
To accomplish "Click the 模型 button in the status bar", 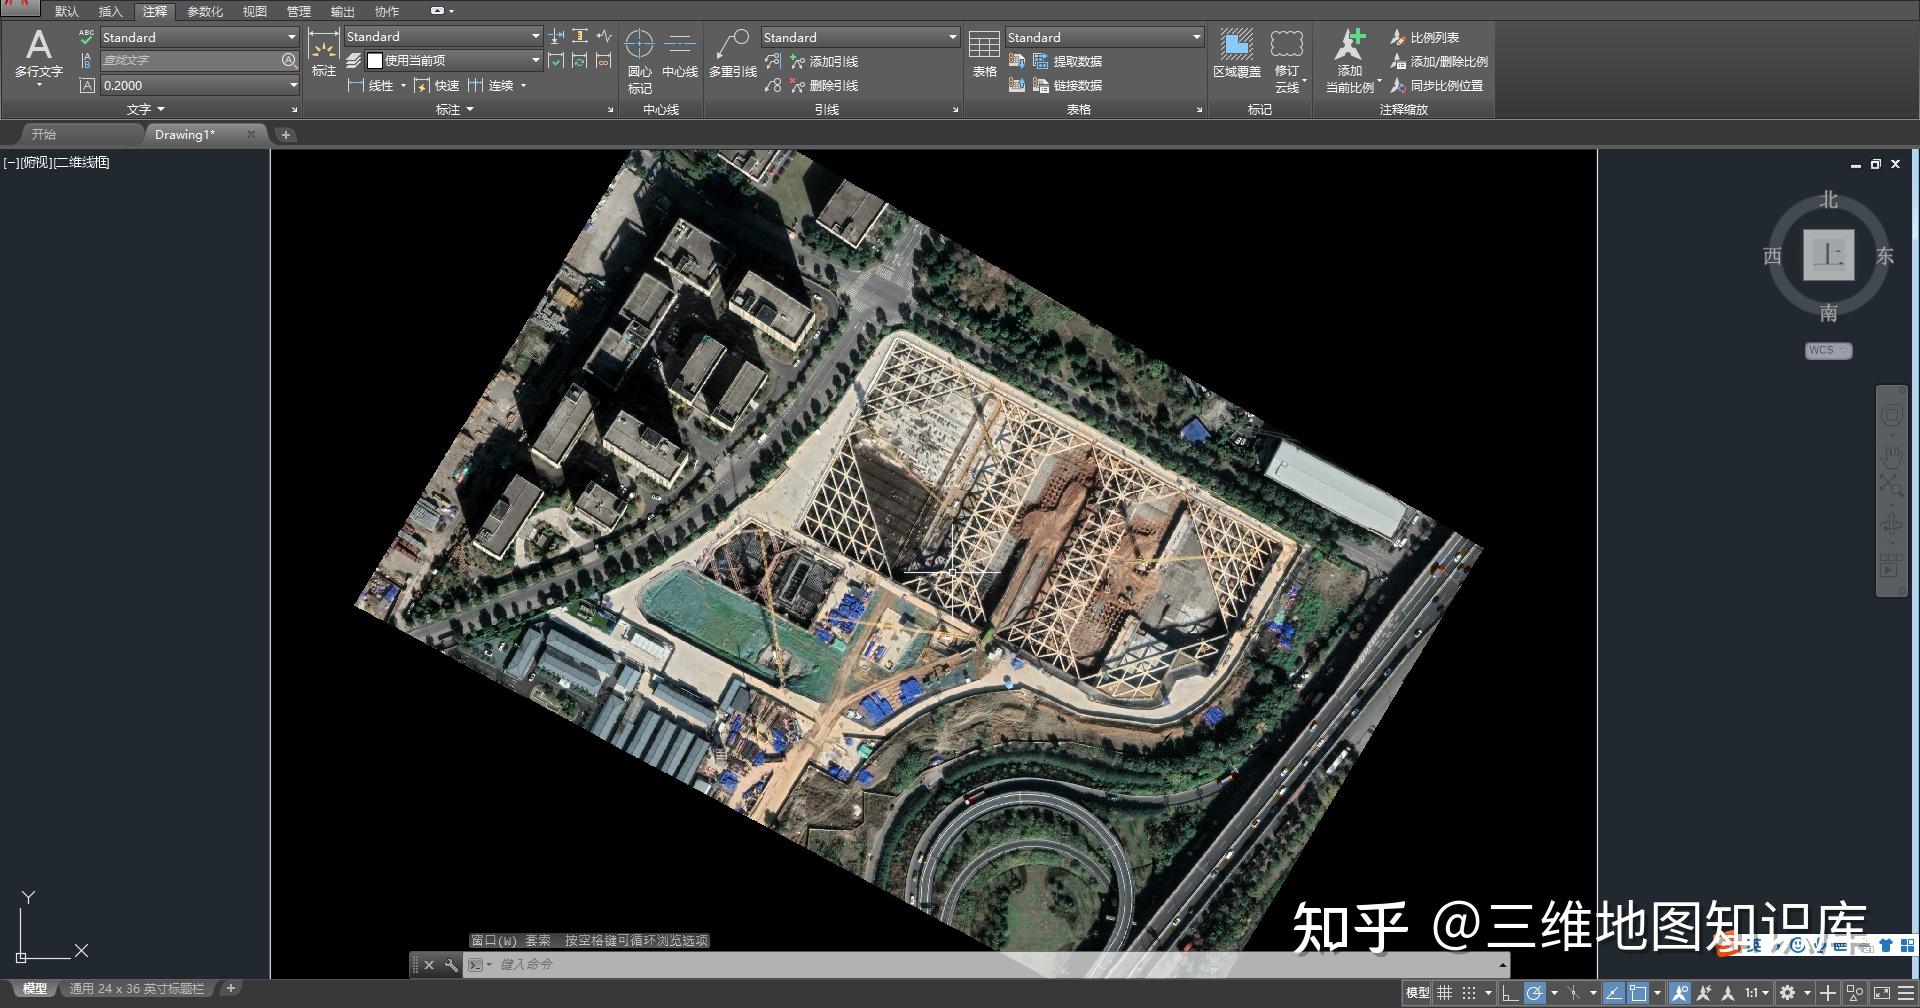I will click(x=1418, y=993).
